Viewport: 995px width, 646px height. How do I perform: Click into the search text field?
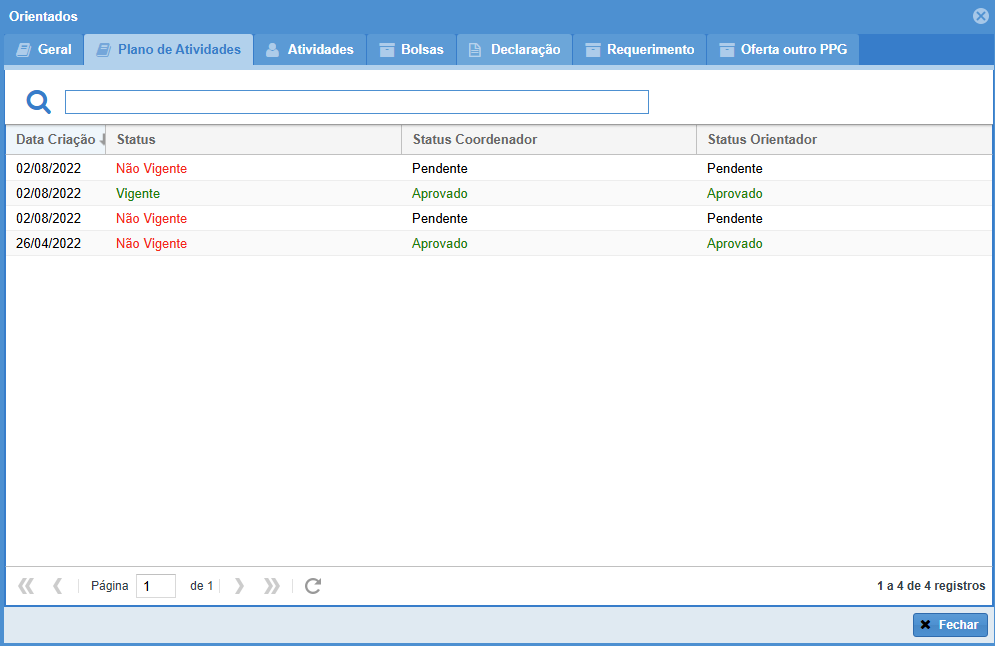356,102
